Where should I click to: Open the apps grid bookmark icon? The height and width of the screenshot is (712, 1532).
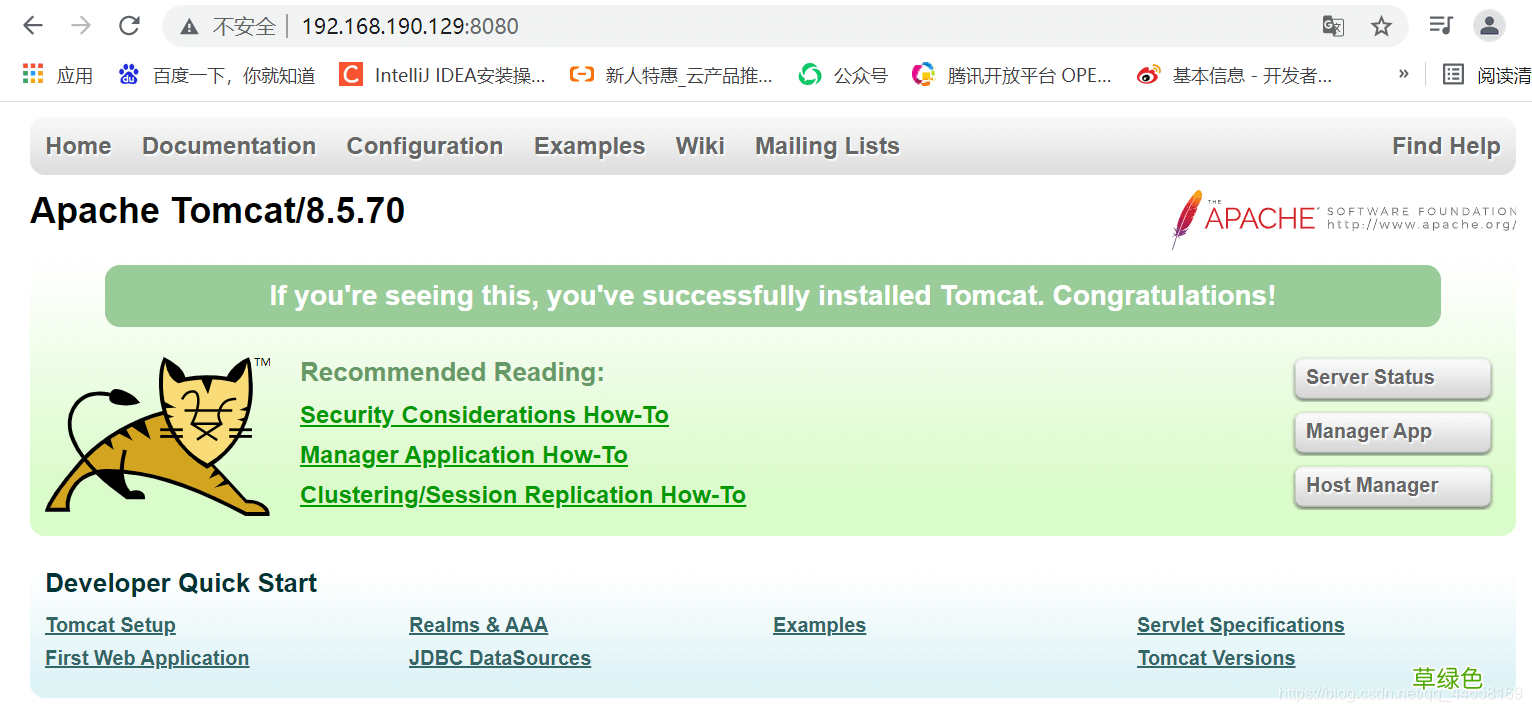click(x=33, y=74)
